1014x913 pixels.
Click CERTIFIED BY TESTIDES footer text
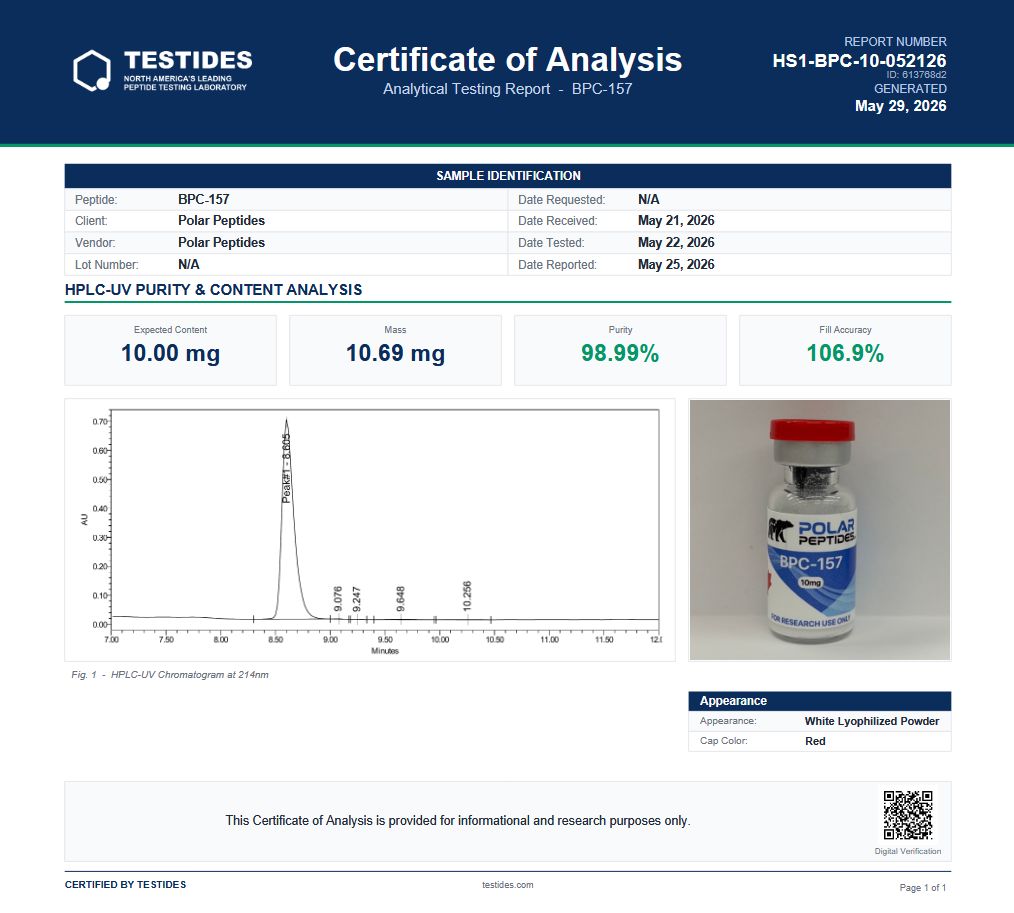125,885
